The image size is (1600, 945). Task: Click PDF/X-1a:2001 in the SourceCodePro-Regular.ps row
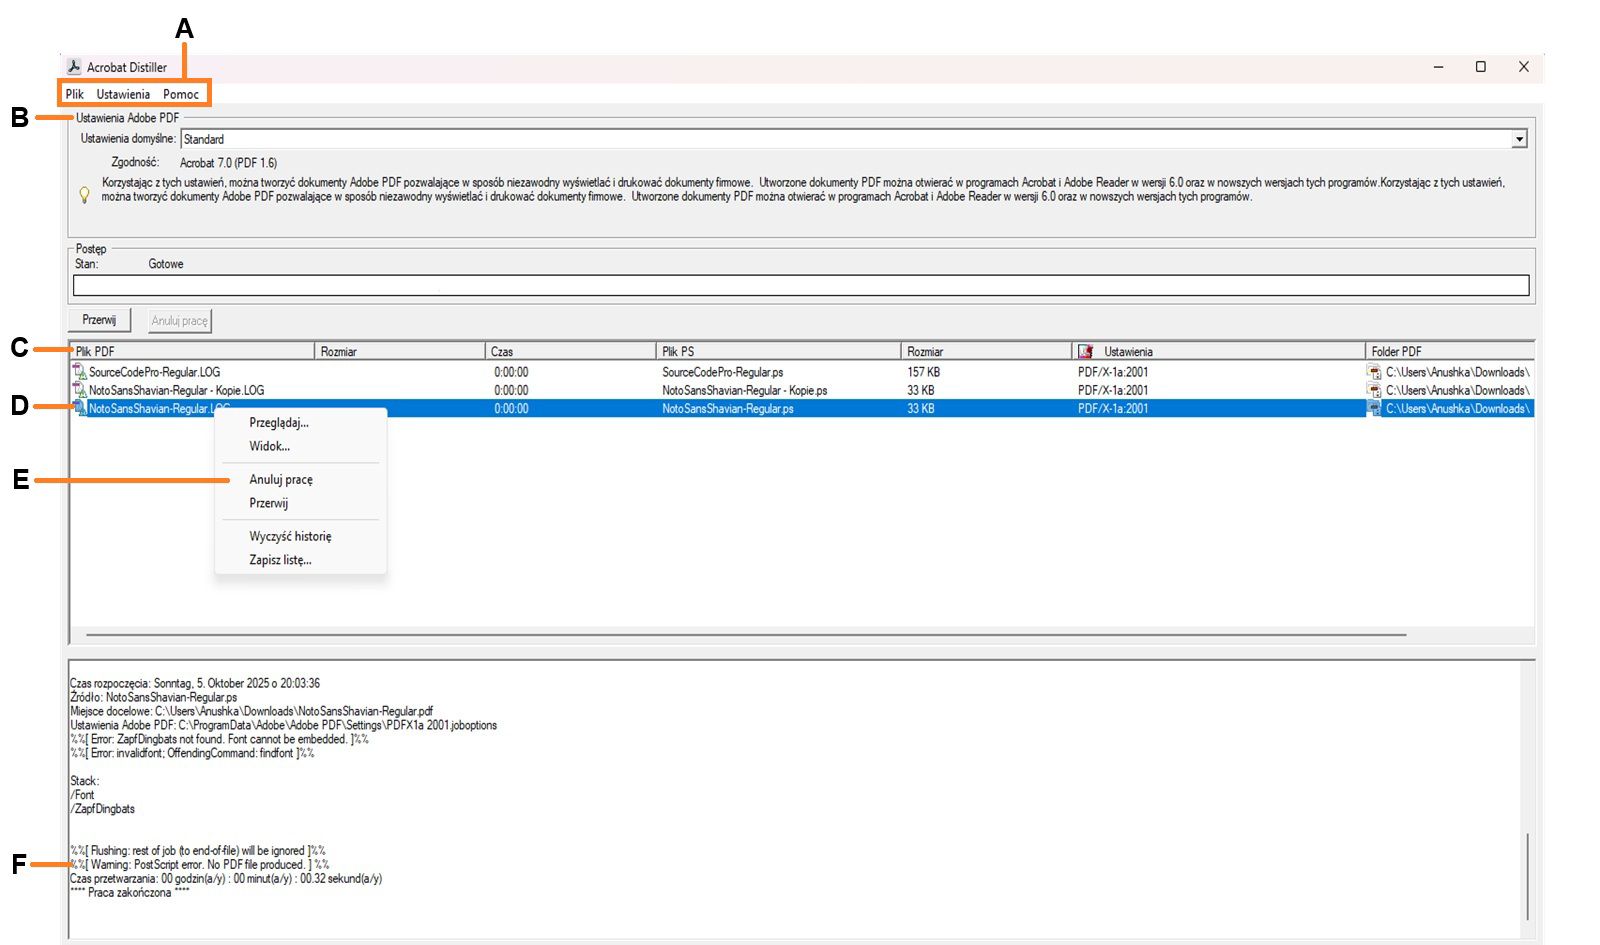click(x=1113, y=372)
